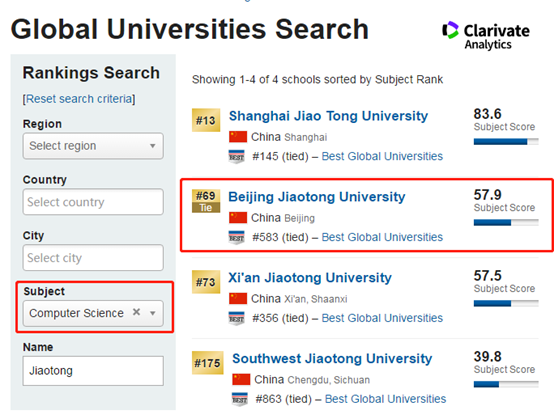Click the 83.6 subject score bar
Viewport: 554px width, 419px height.
pos(506,142)
